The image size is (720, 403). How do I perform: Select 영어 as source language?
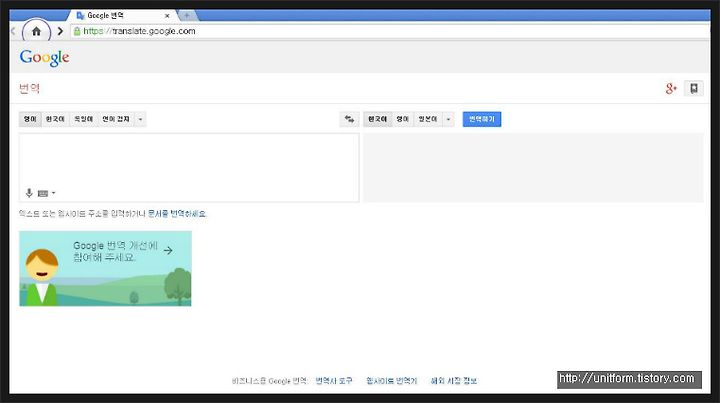(30, 119)
